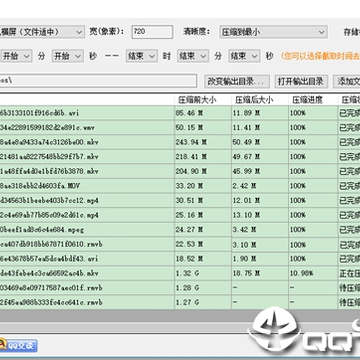This screenshot has width=360, height=360.
Task: Open the 结束 dropdown before 分
Action: (x=193, y=56)
